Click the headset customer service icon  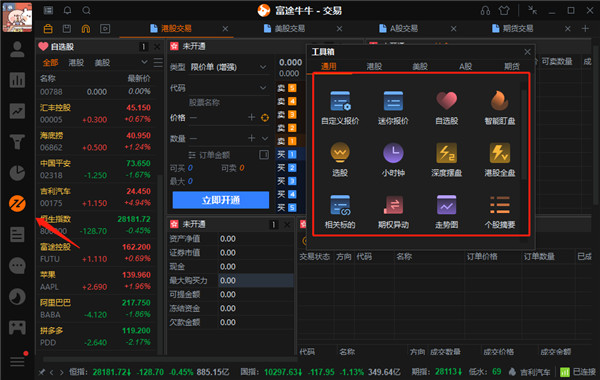click(x=485, y=10)
